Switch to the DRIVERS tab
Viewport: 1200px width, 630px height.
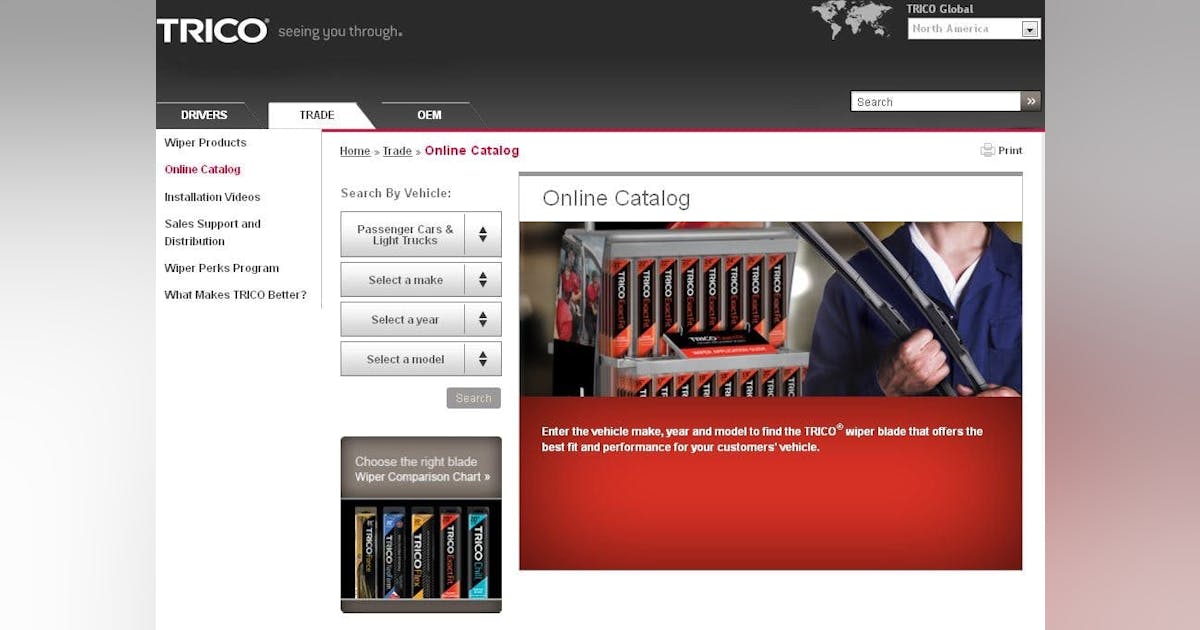click(204, 114)
